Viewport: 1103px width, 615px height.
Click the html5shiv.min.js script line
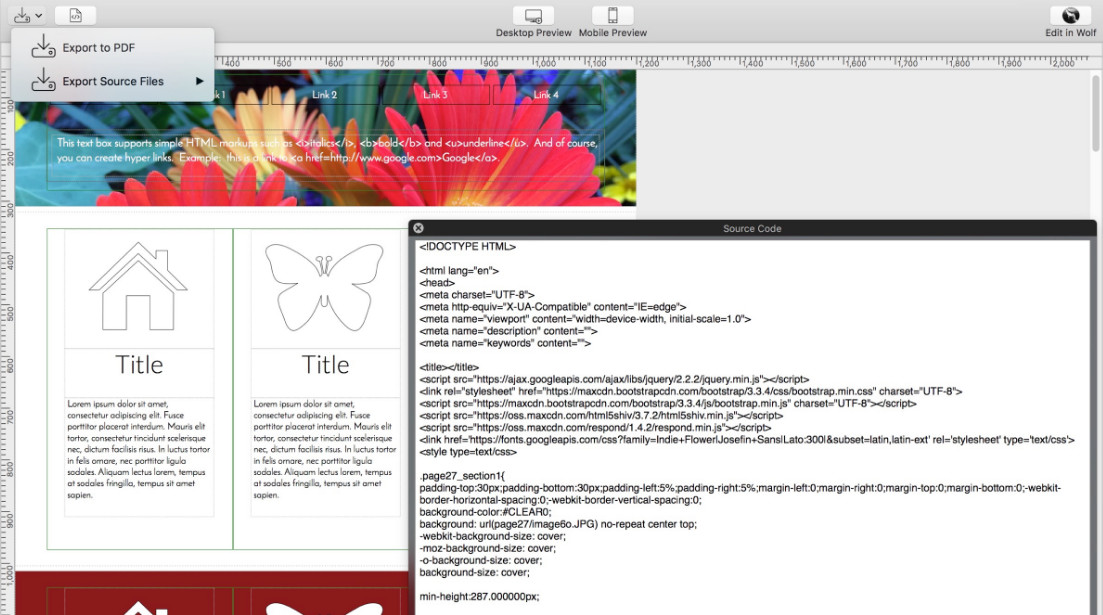[601, 416]
